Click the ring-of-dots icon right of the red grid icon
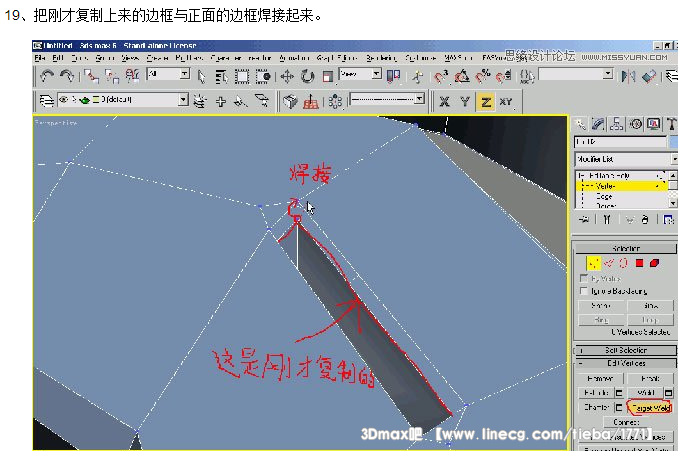Screen dimensions: 682x451 335,102
